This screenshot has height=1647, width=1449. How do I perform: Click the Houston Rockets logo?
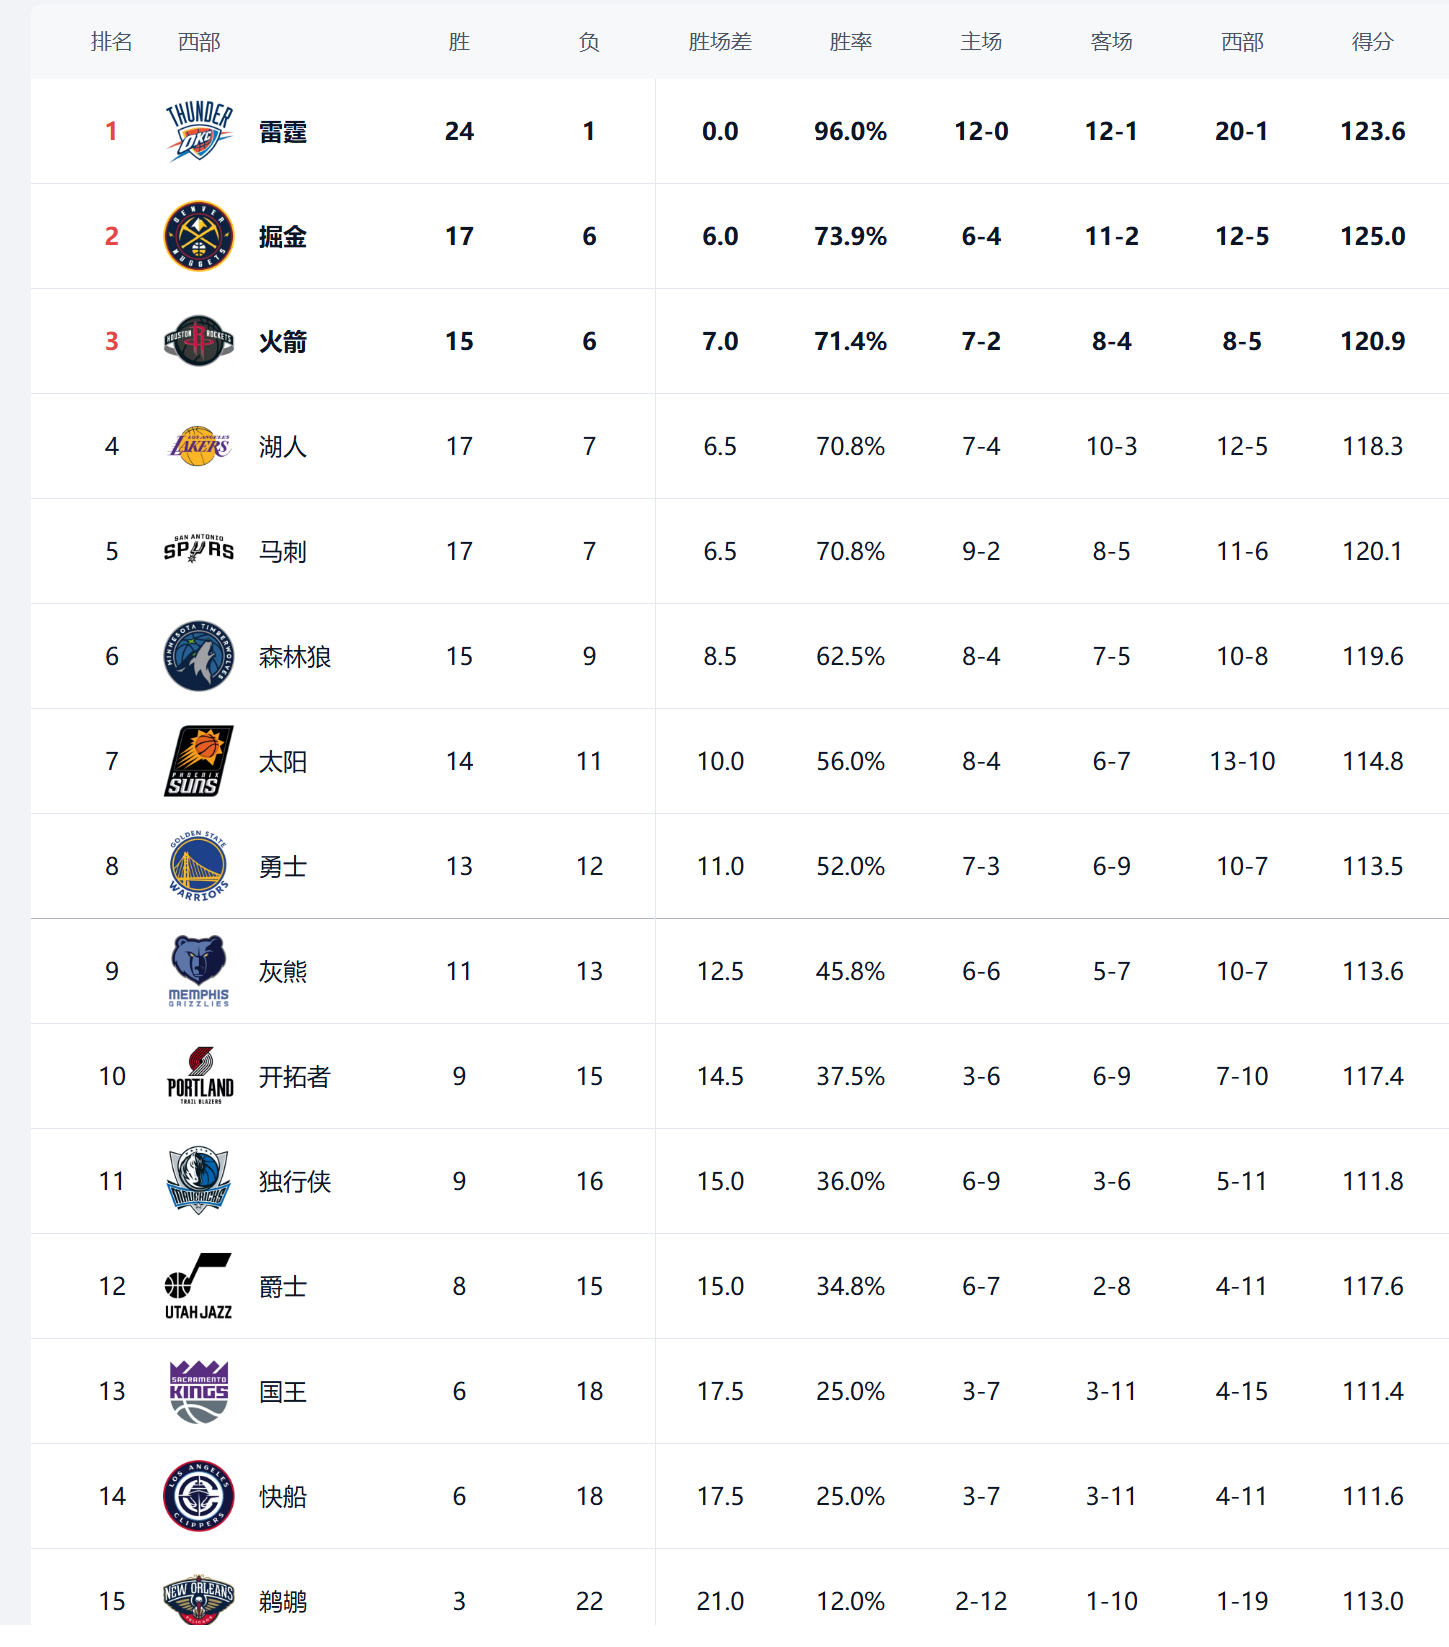pos(198,341)
